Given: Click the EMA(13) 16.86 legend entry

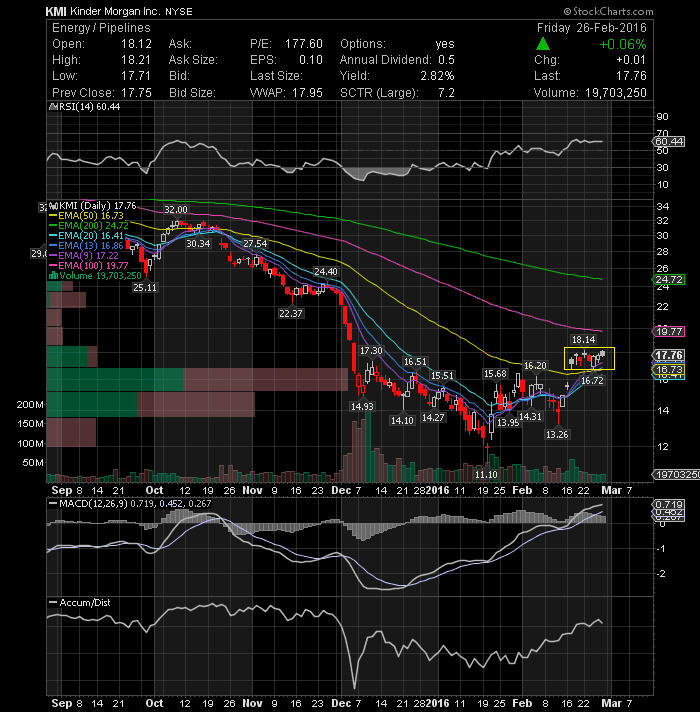Looking at the screenshot, I should pyautogui.click(x=86, y=246).
